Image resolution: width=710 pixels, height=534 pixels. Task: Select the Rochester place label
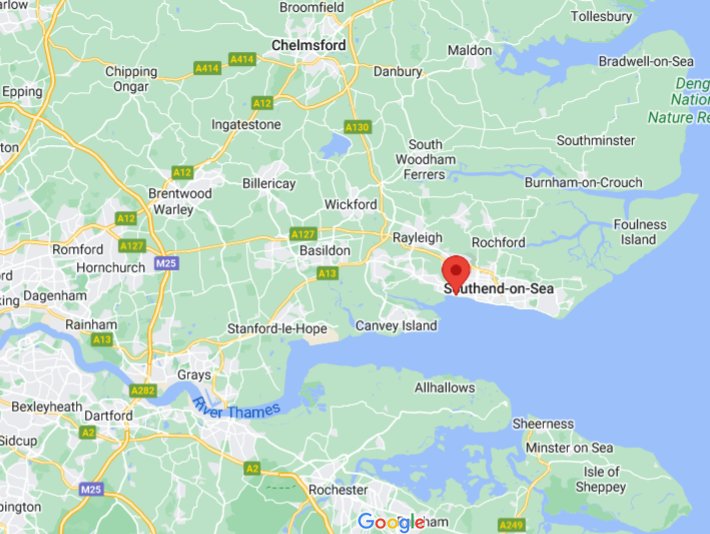pos(338,490)
